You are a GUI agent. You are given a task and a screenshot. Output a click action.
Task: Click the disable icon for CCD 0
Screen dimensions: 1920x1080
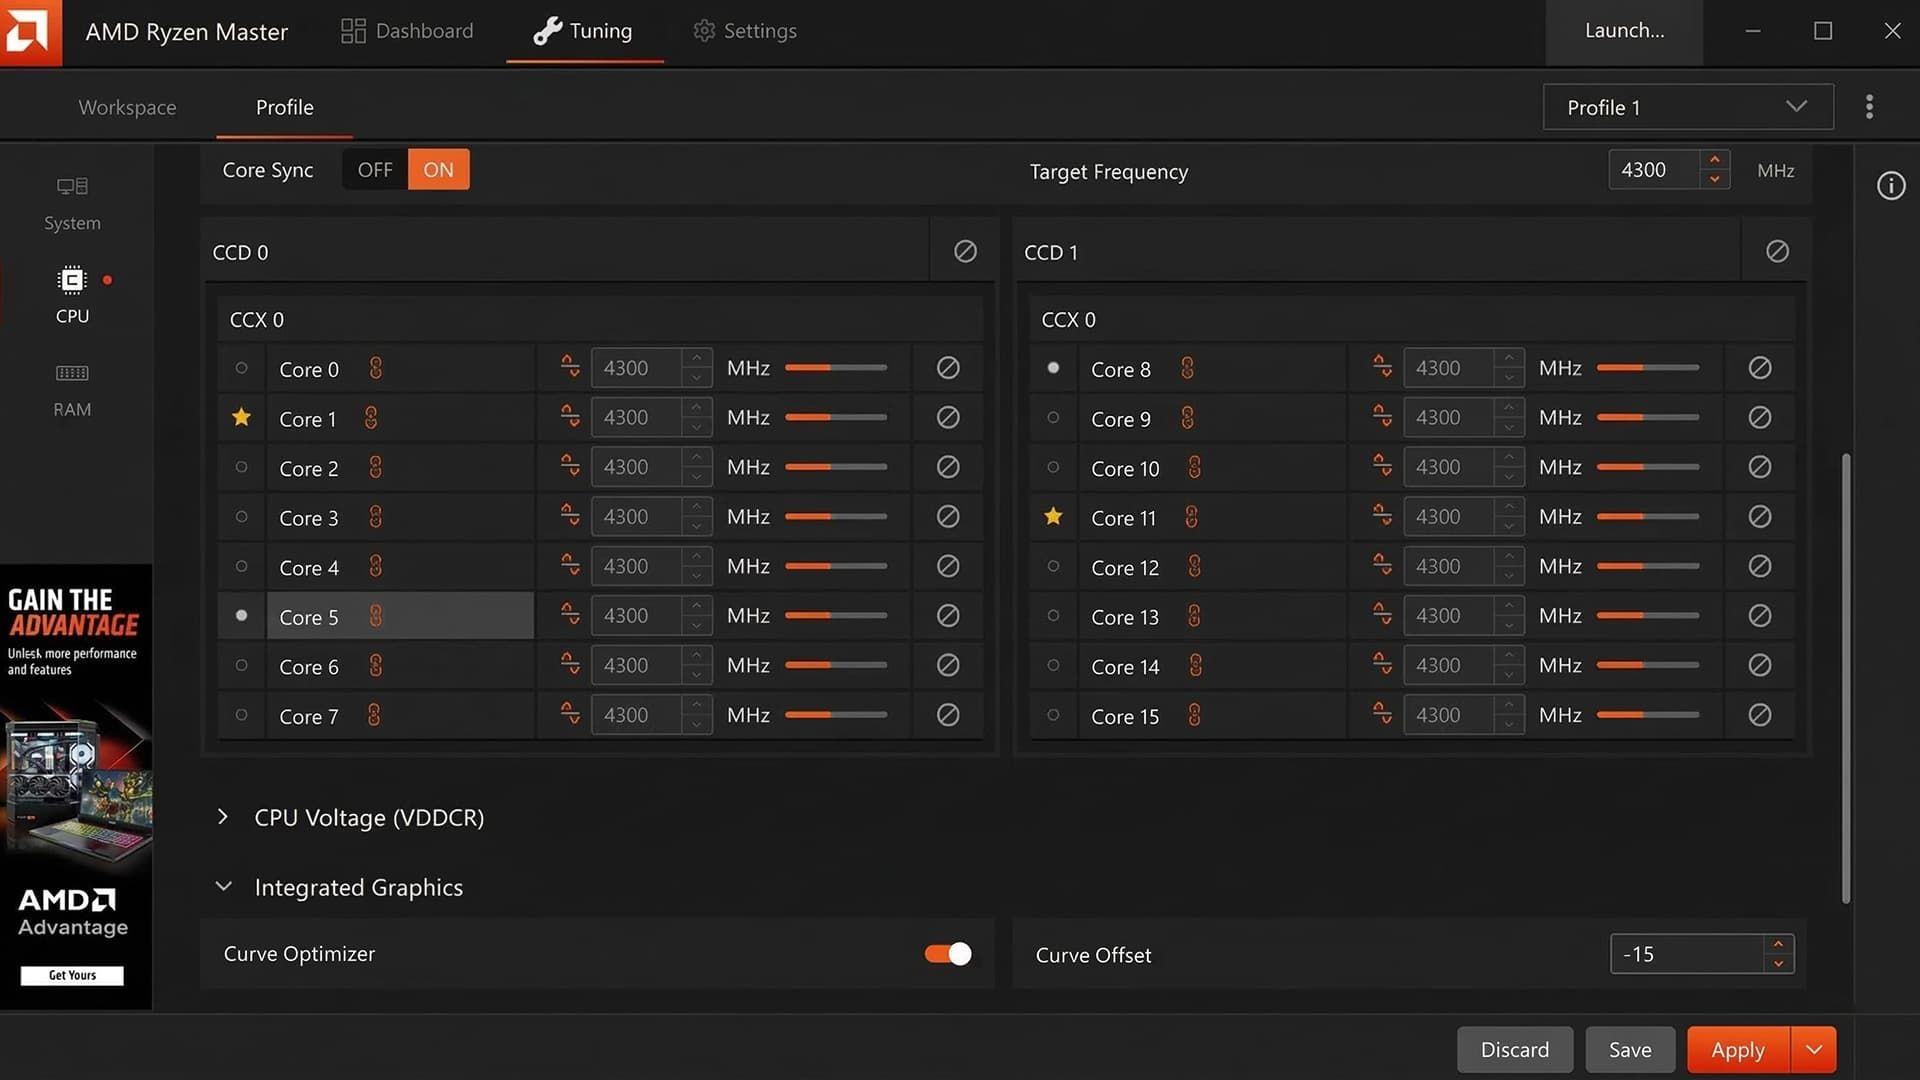tap(964, 252)
